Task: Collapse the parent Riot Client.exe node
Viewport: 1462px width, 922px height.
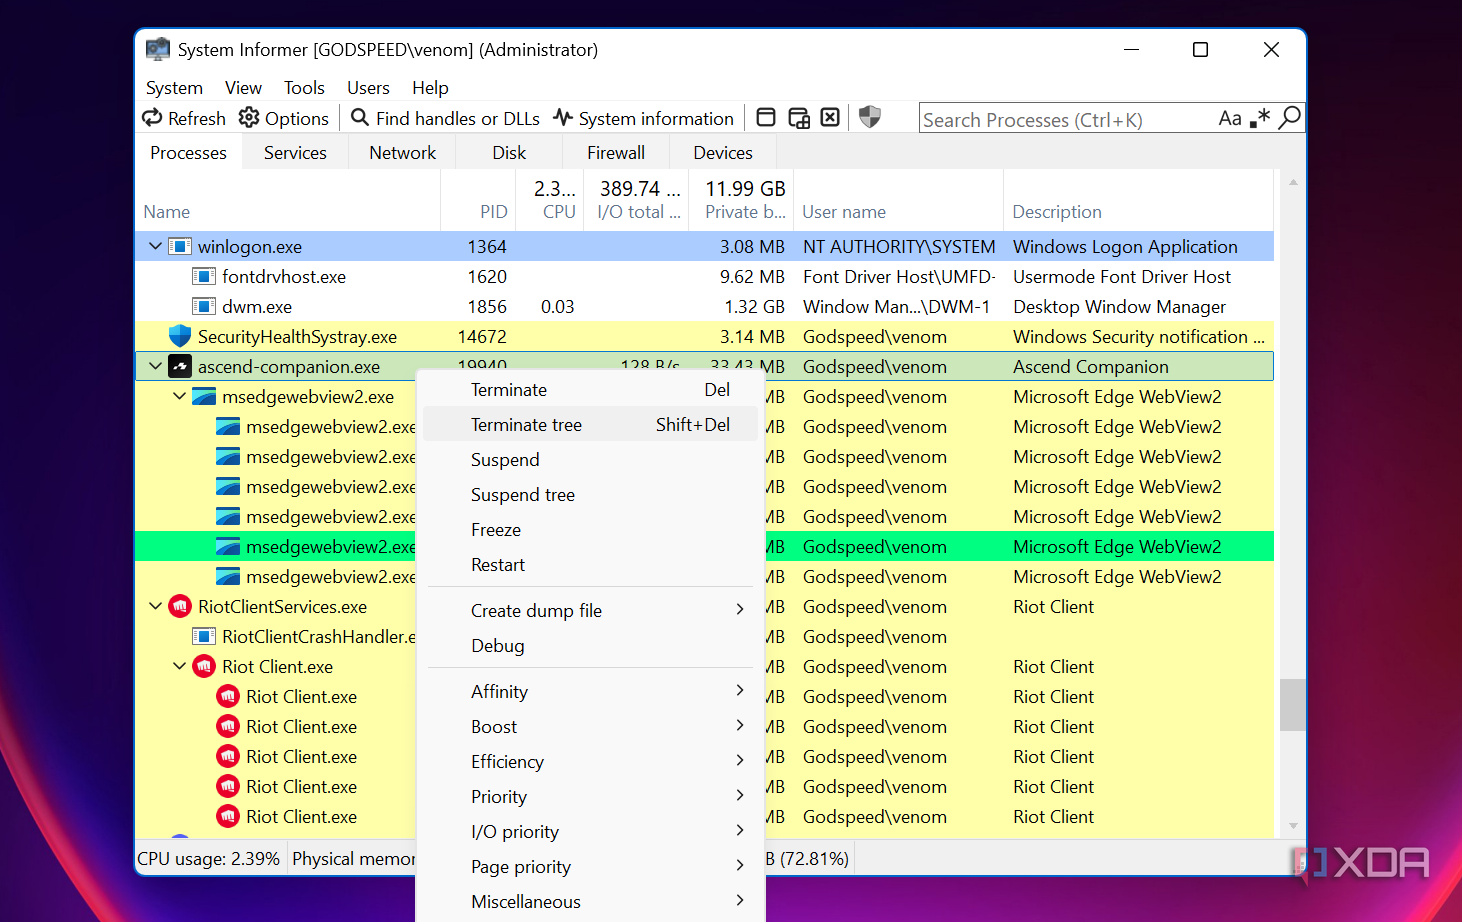Action: (179, 666)
